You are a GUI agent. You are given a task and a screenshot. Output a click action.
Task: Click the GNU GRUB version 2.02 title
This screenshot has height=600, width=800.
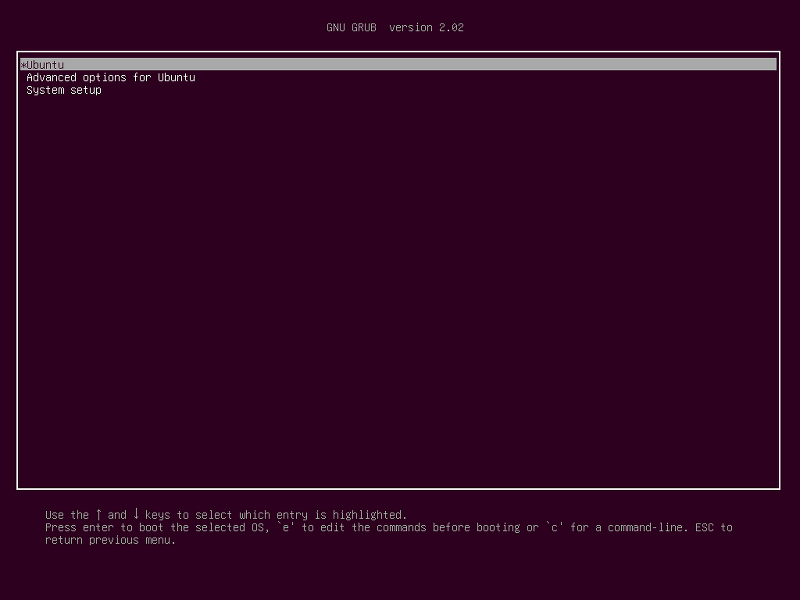pyautogui.click(x=395, y=28)
